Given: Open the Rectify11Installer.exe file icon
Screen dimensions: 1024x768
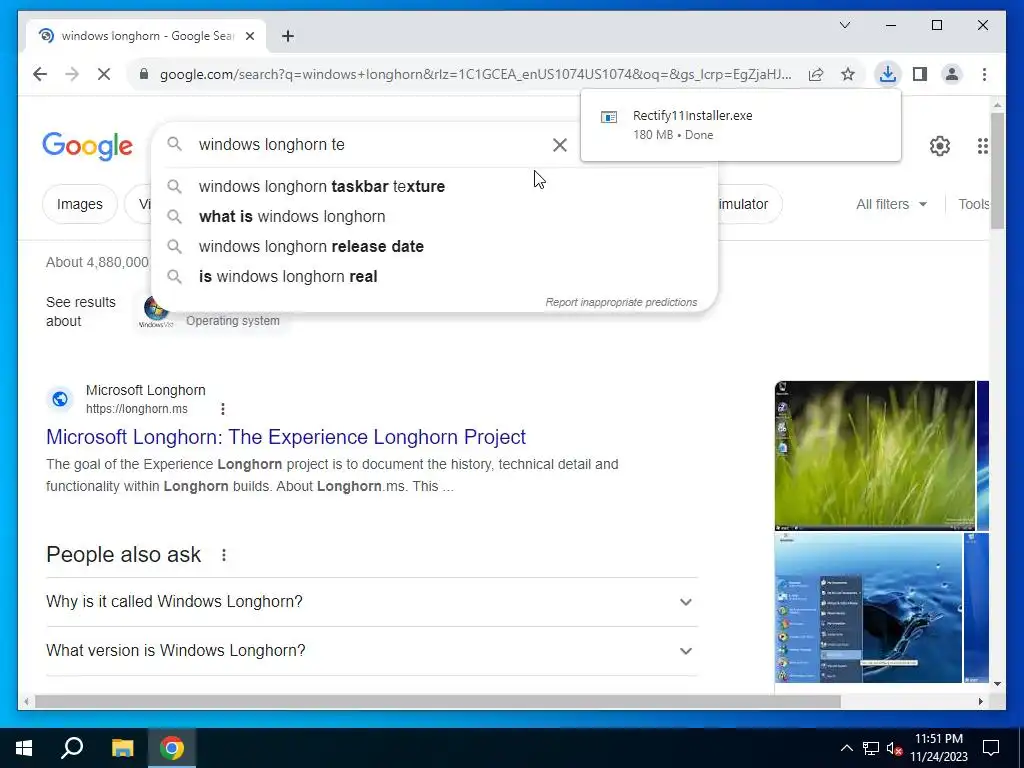Looking at the screenshot, I should click(609, 118).
